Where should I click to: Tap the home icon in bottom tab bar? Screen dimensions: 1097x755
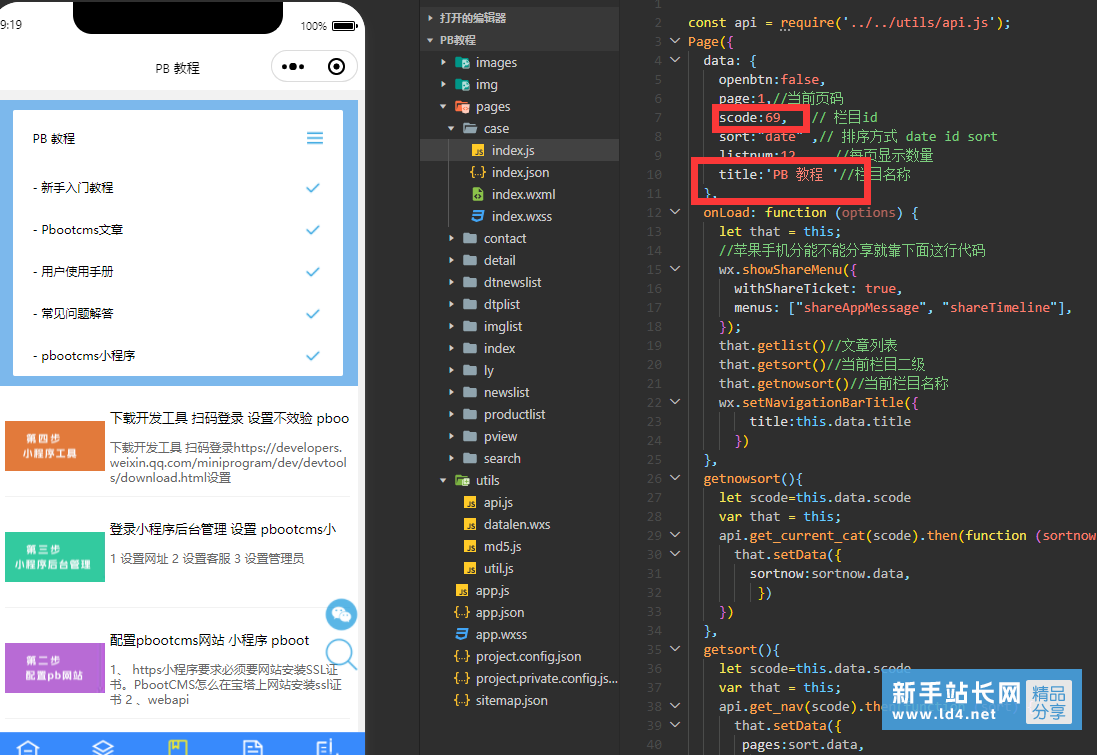click(28, 747)
